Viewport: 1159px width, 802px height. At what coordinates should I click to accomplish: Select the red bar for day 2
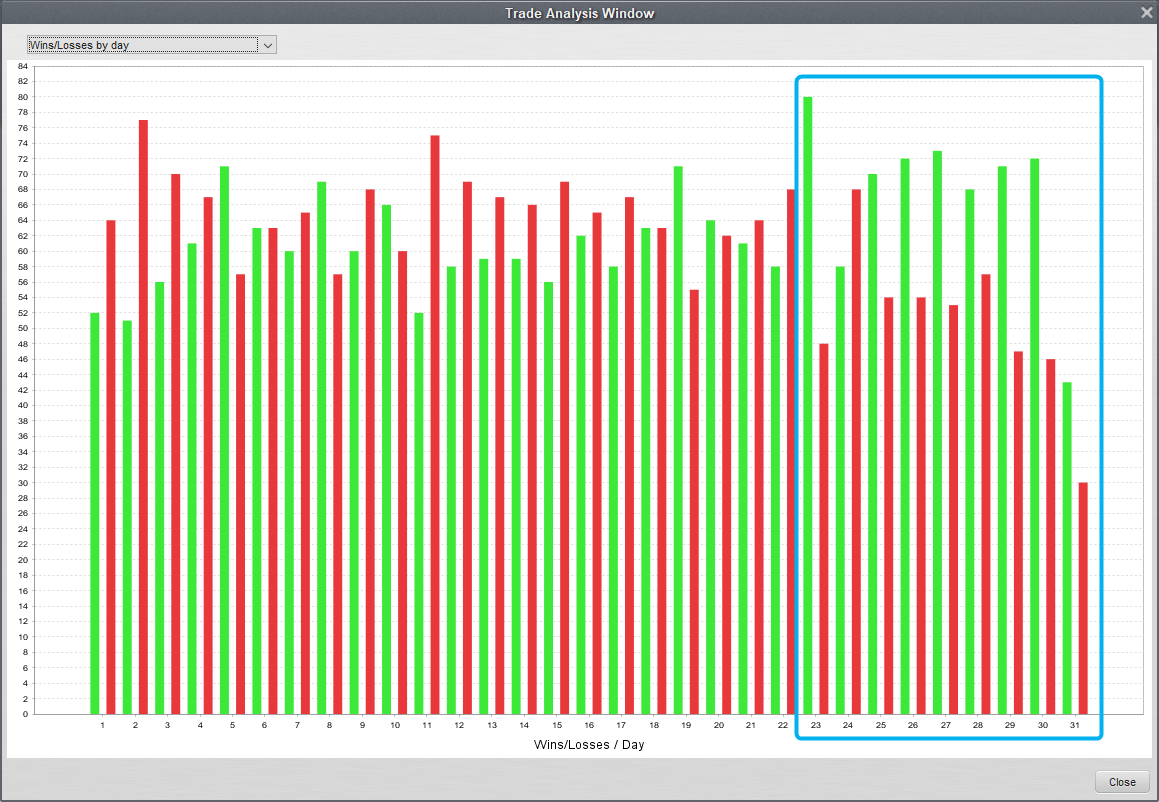coord(143,417)
